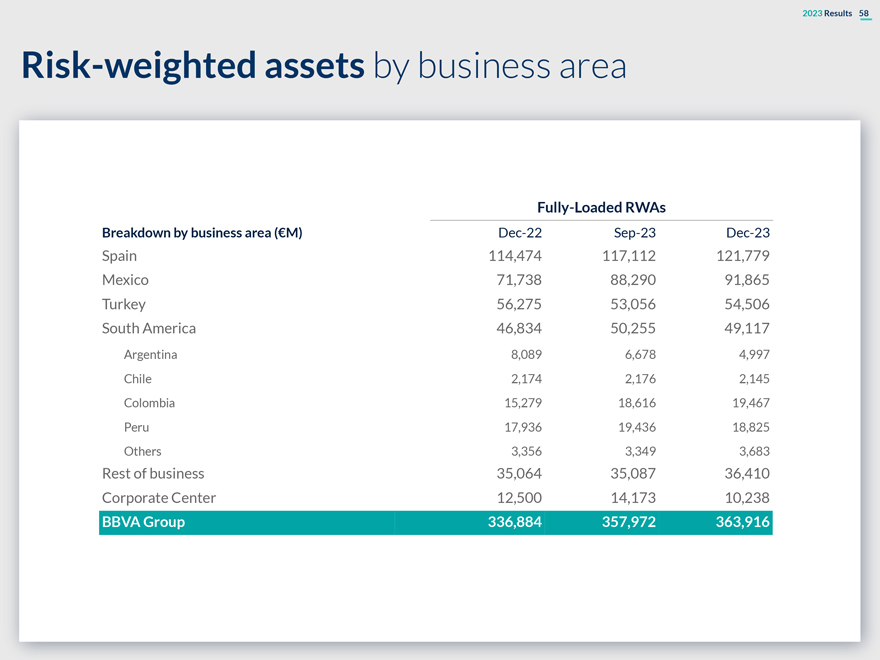This screenshot has height=660, width=880.
Task: Click the 'Breakdown by business area (€M)' header
Action: click(202, 233)
